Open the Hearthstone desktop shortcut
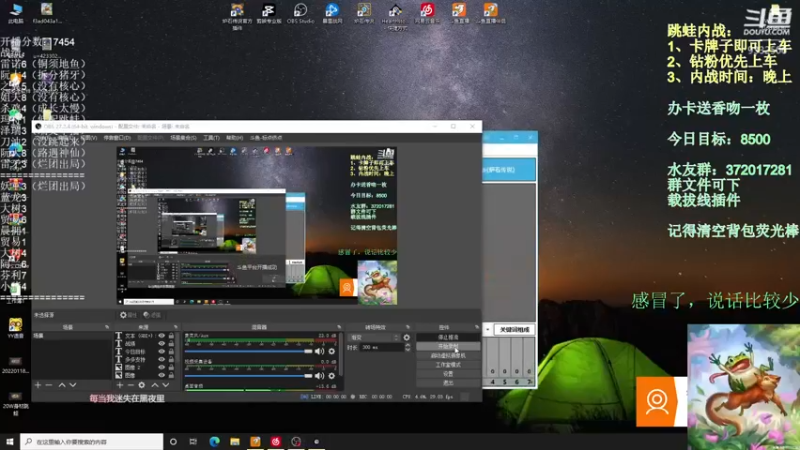Viewport: 800px width, 450px height. pyautogui.click(x=395, y=15)
